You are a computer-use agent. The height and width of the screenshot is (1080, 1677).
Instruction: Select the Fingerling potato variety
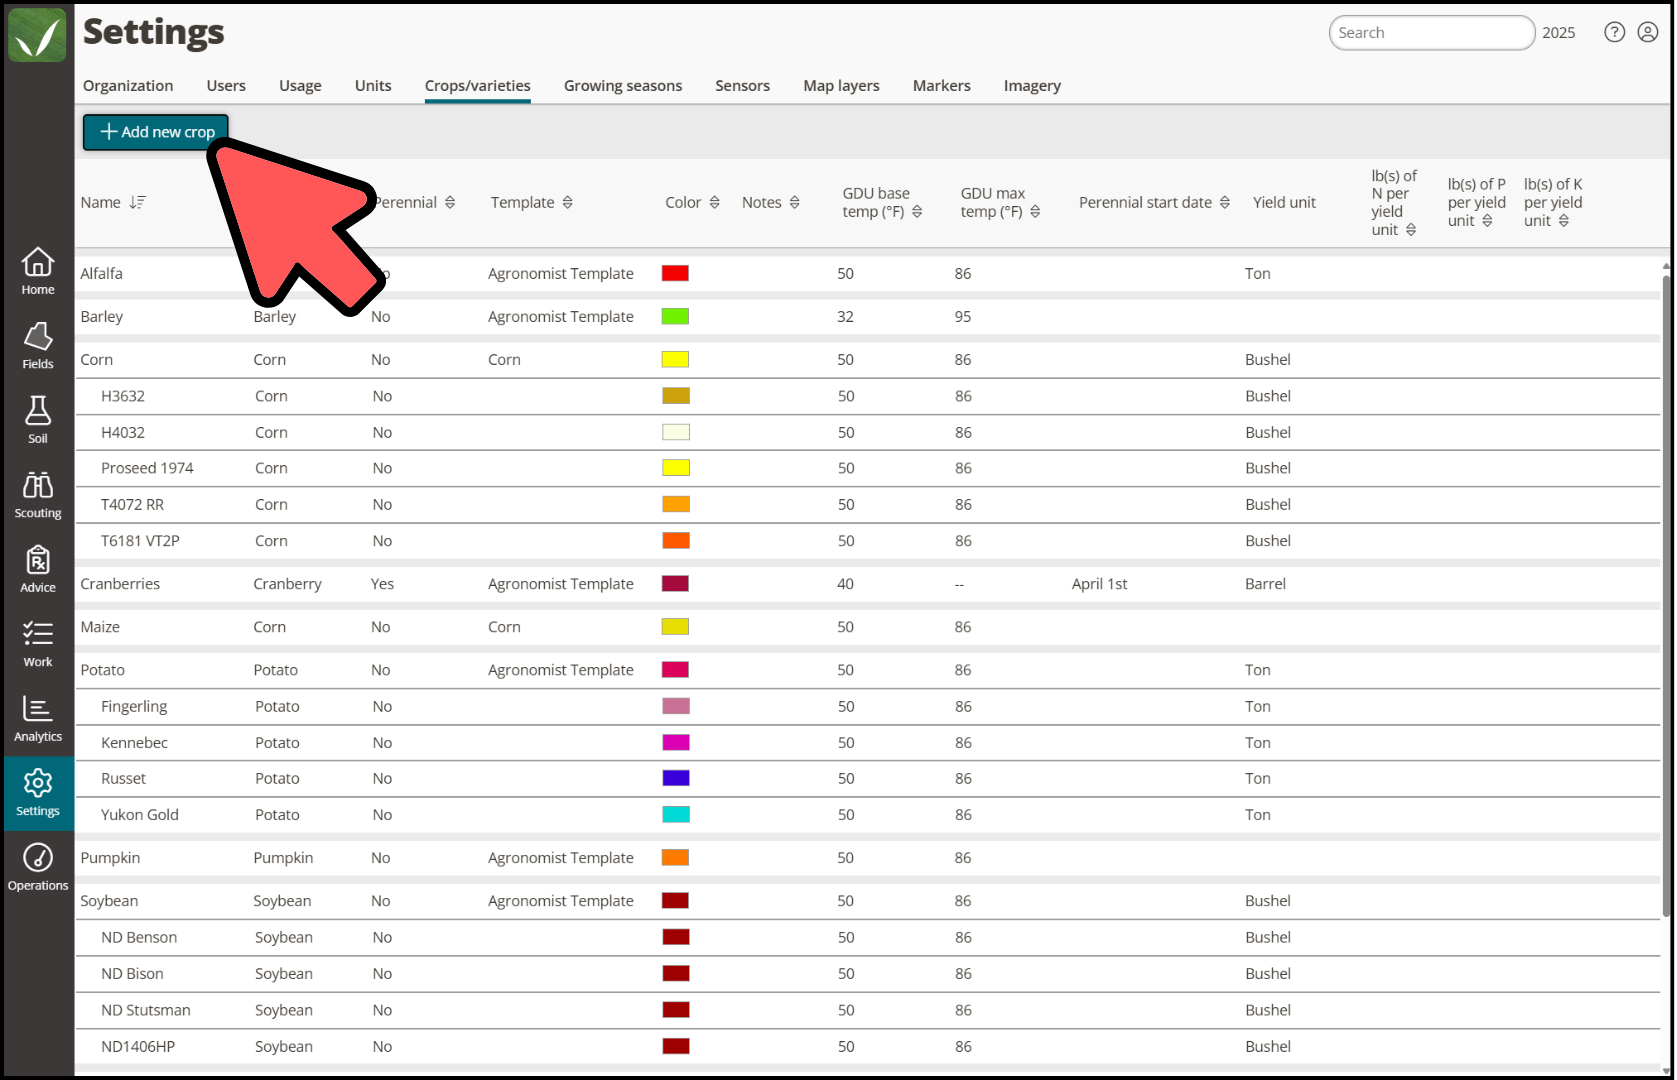coord(134,706)
